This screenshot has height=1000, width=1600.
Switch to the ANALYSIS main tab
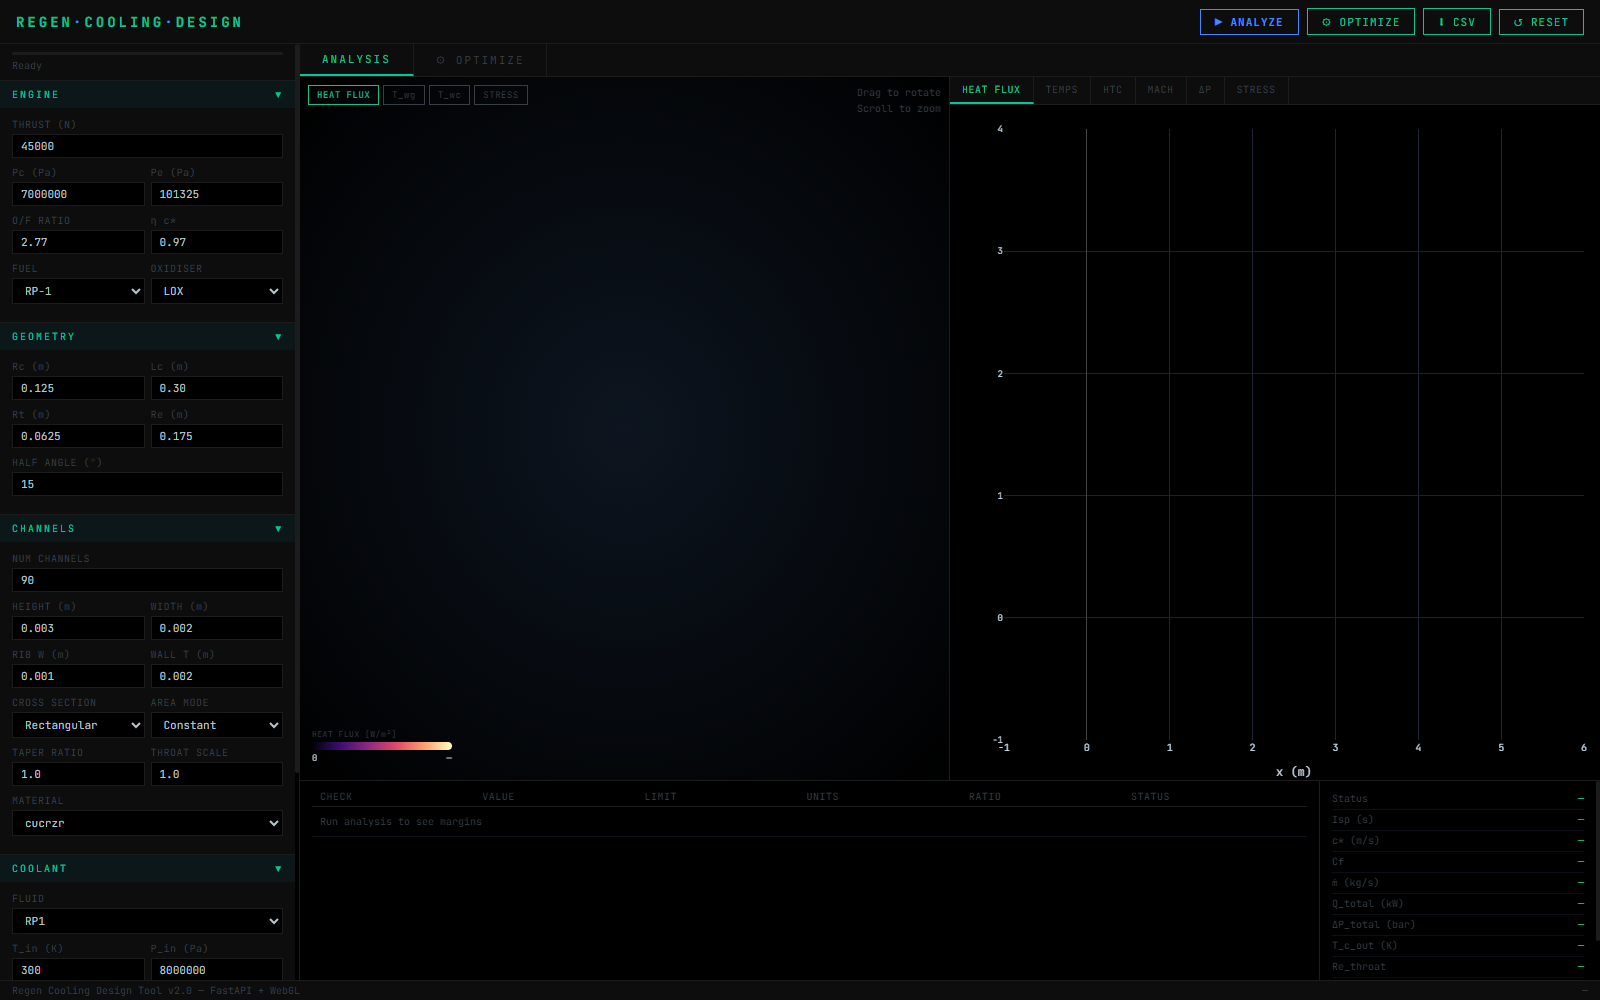(x=356, y=60)
